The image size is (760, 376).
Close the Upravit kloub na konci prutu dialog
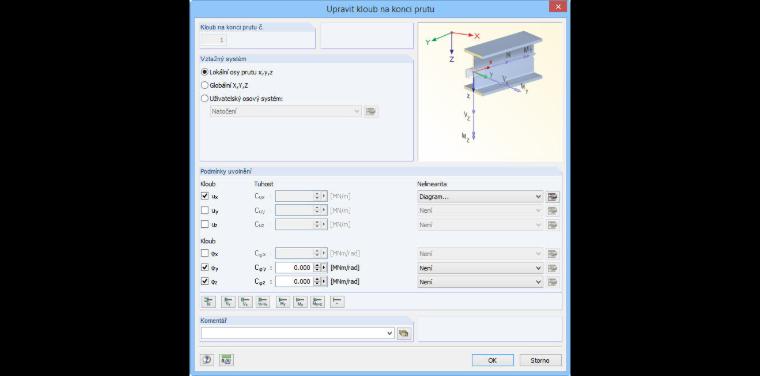(558, 6)
